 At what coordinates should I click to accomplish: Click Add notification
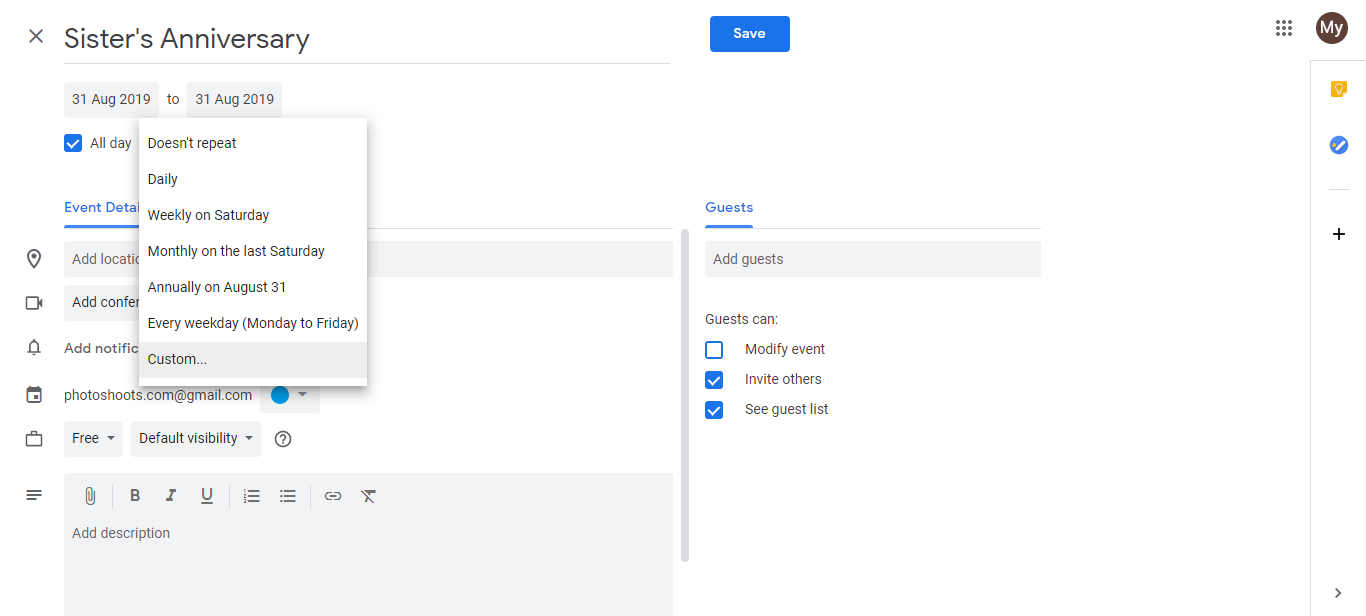pos(101,348)
